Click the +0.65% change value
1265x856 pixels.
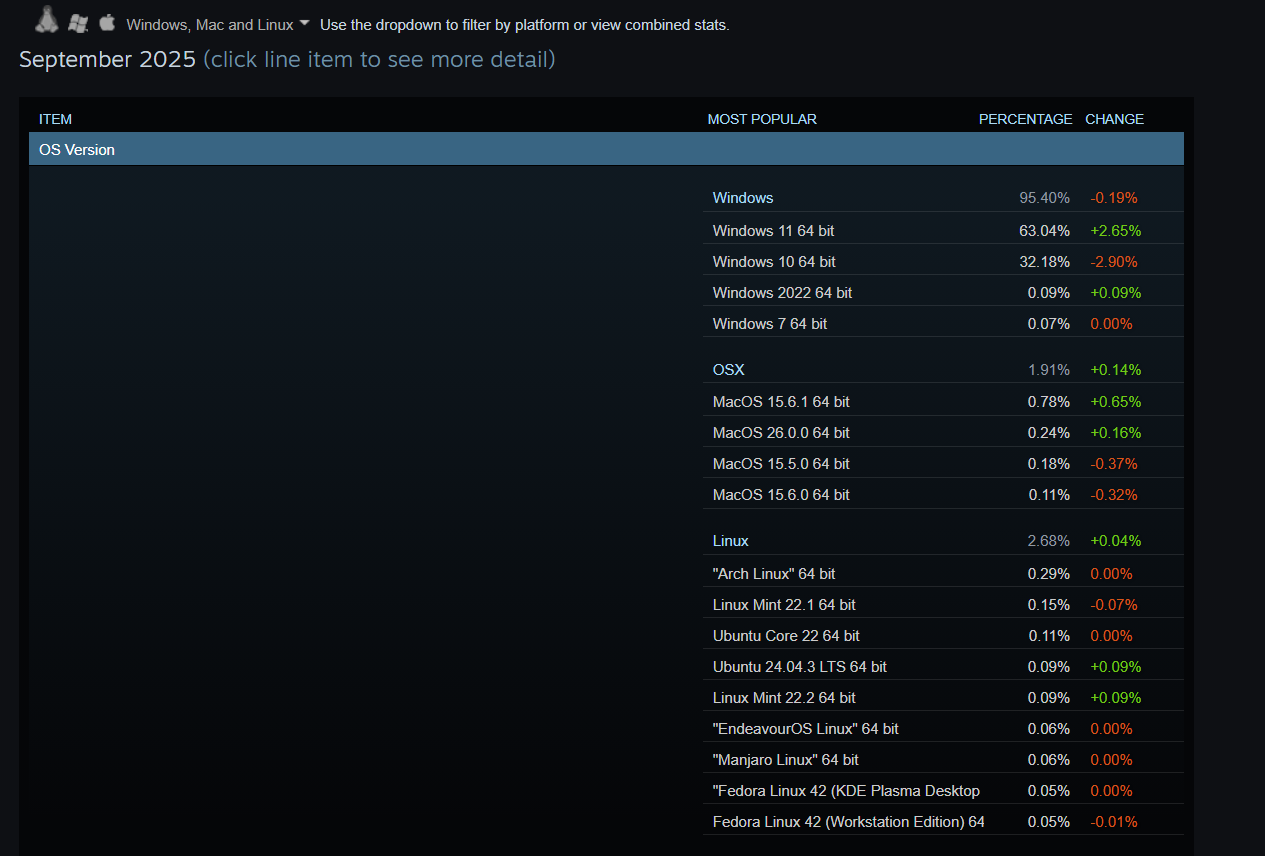pos(1115,401)
